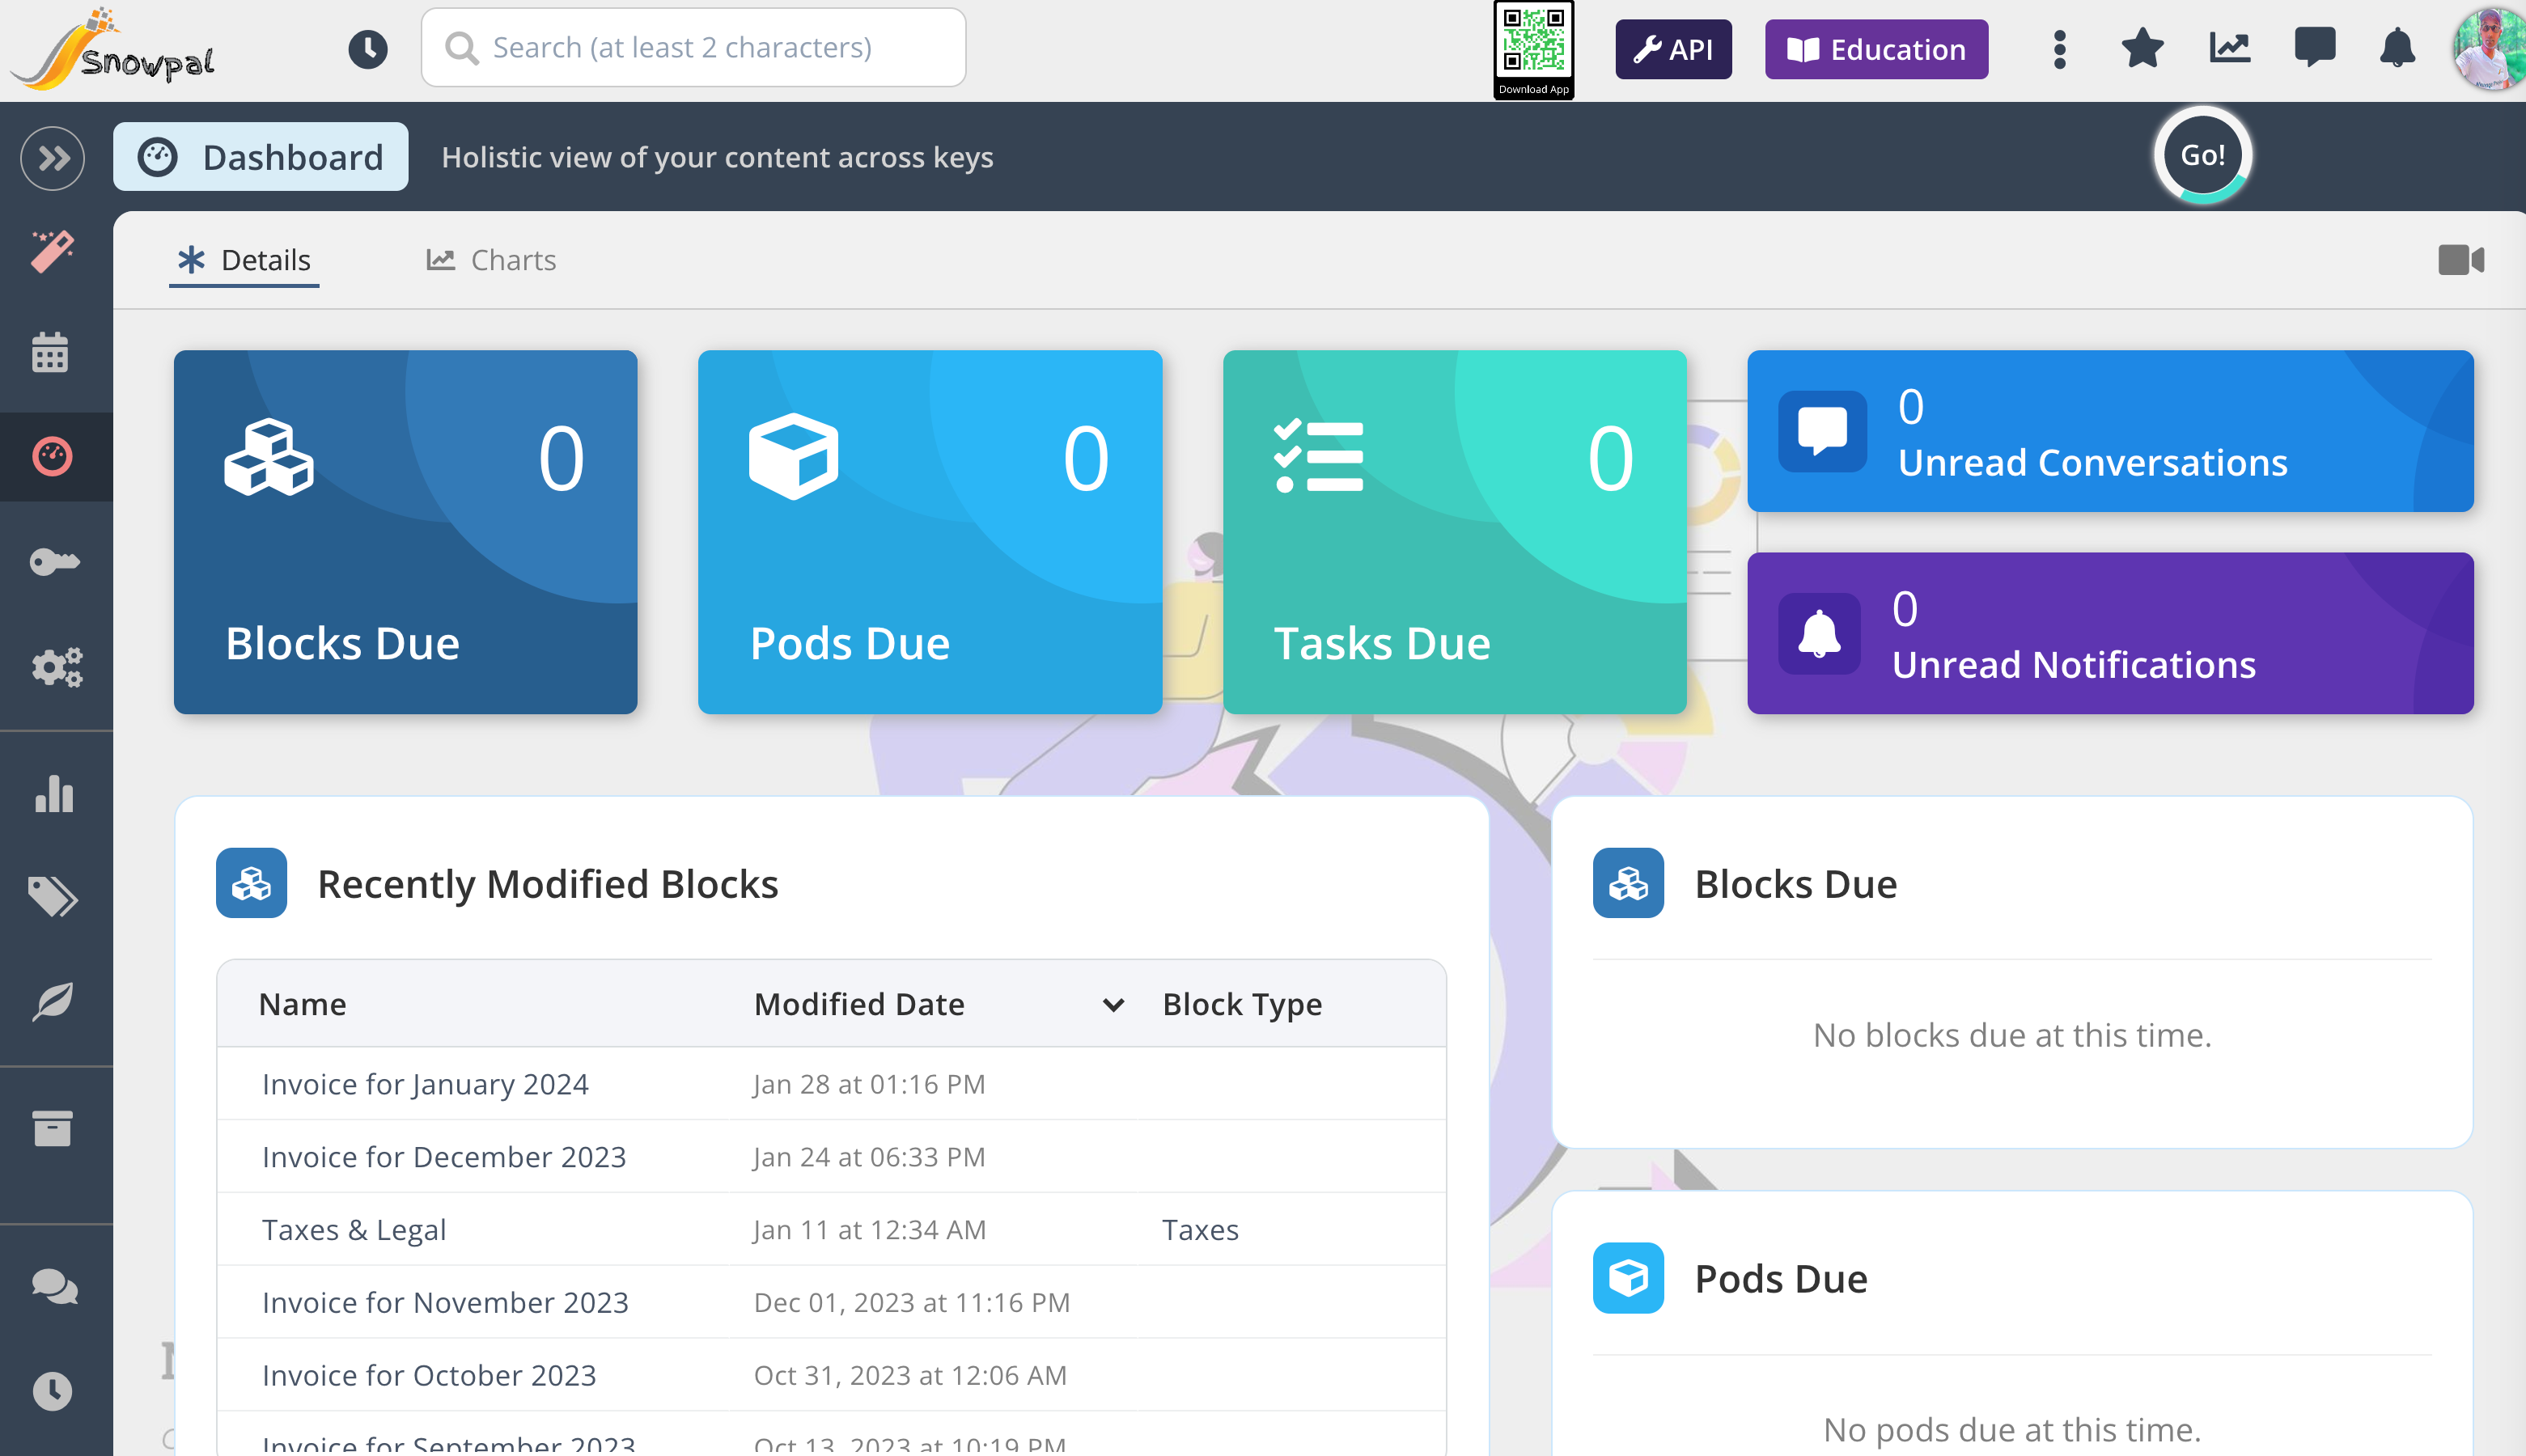Click the Jan 28 at 01:16 PM date
The image size is (2526, 1456).
click(869, 1084)
